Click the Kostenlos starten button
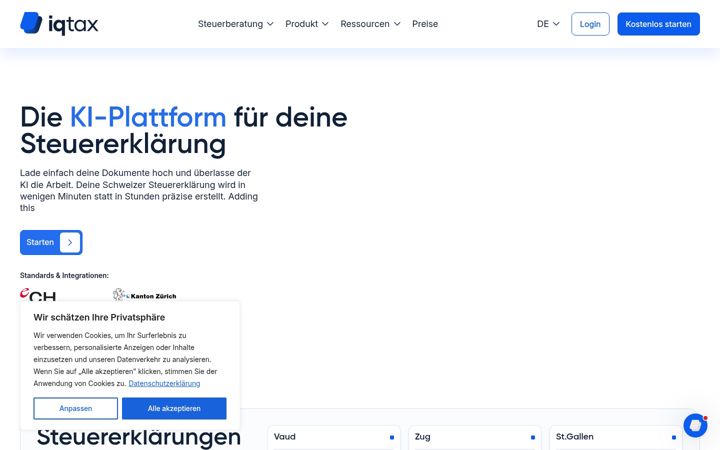 click(x=658, y=24)
